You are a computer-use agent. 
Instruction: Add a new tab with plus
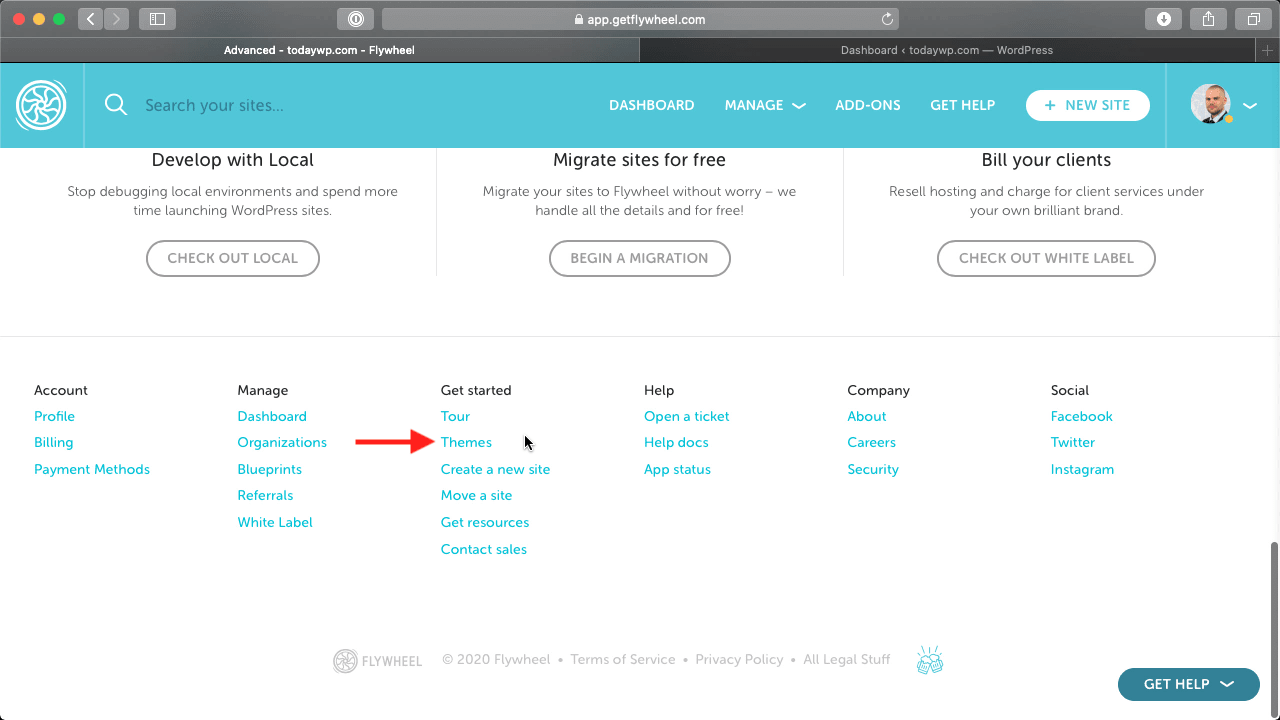[1268, 50]
